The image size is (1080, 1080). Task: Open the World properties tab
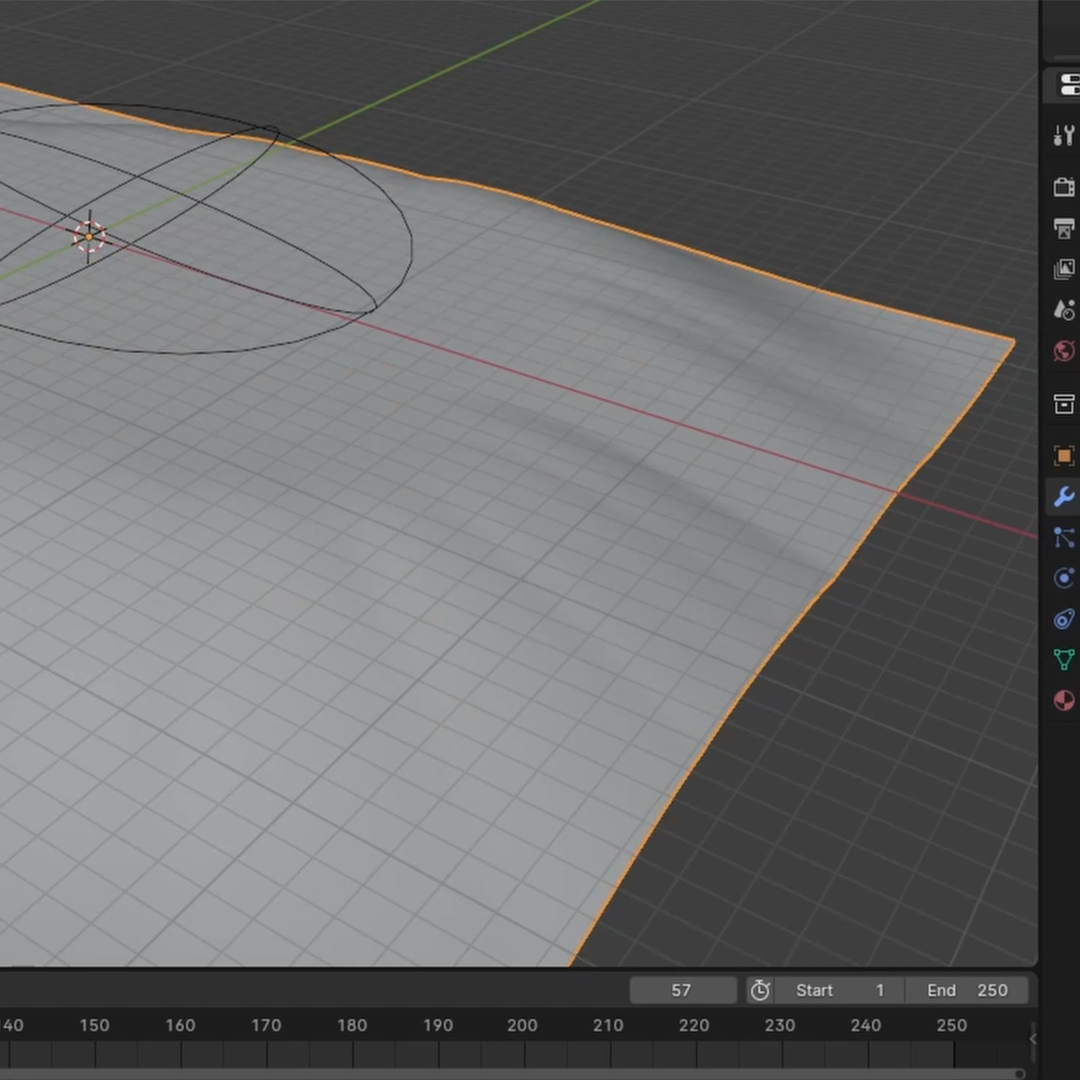(1064, 351)
